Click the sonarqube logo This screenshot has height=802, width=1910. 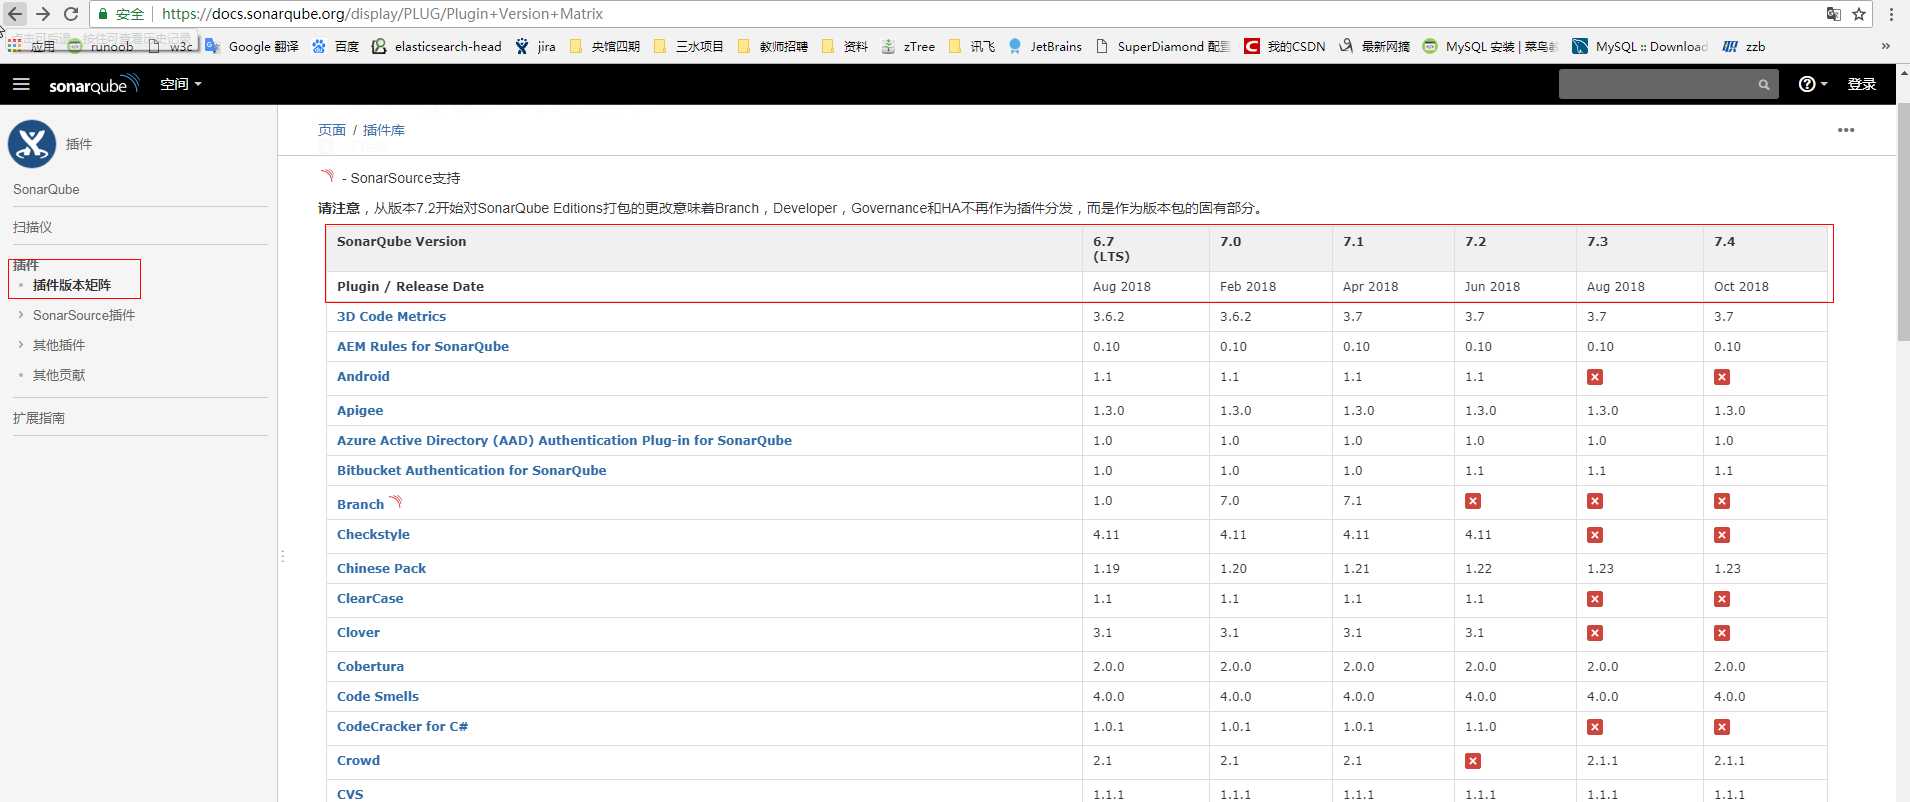pyautogui.click(x=94, y=84)
